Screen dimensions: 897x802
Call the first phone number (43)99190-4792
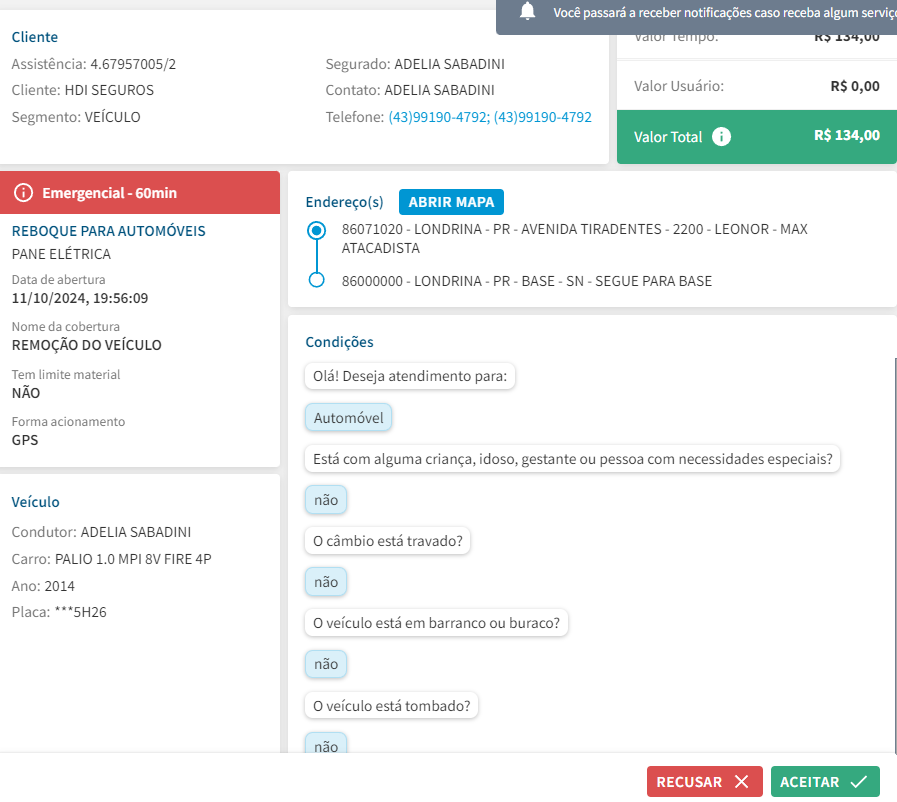tap(439, 117)
